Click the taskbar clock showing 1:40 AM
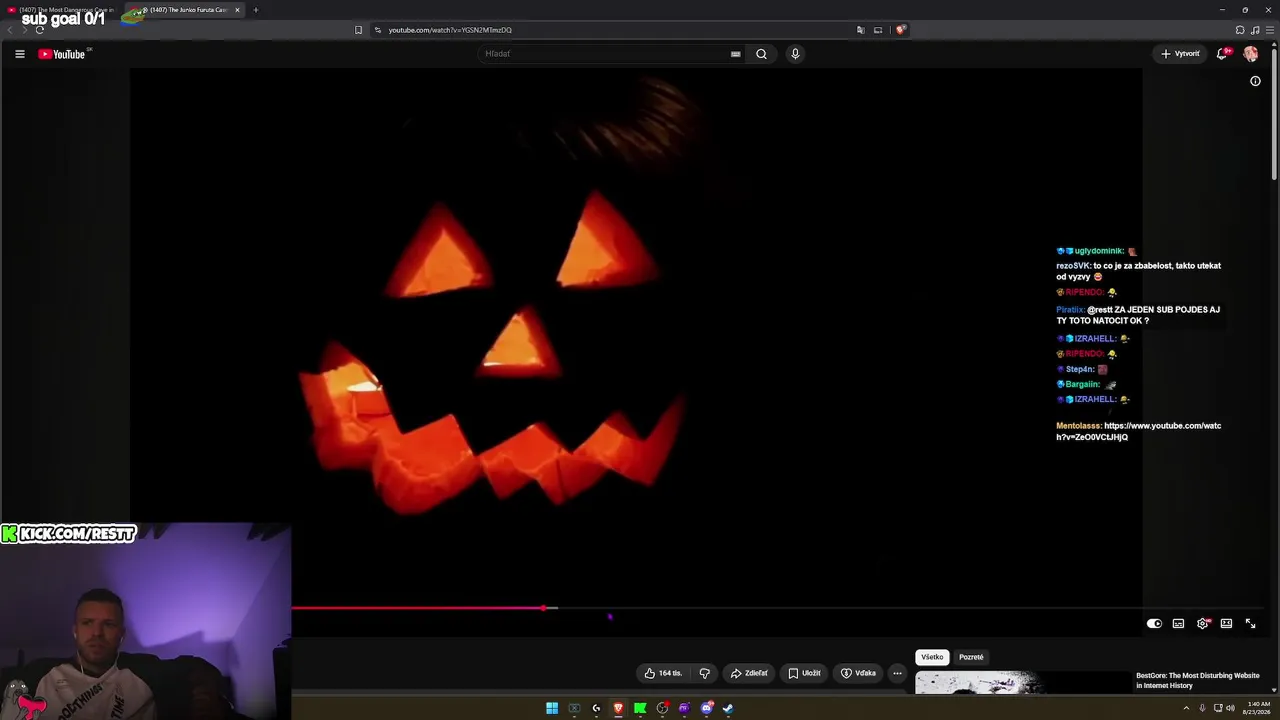The height and width of the screenshot is (720, 1280). 1258,708
